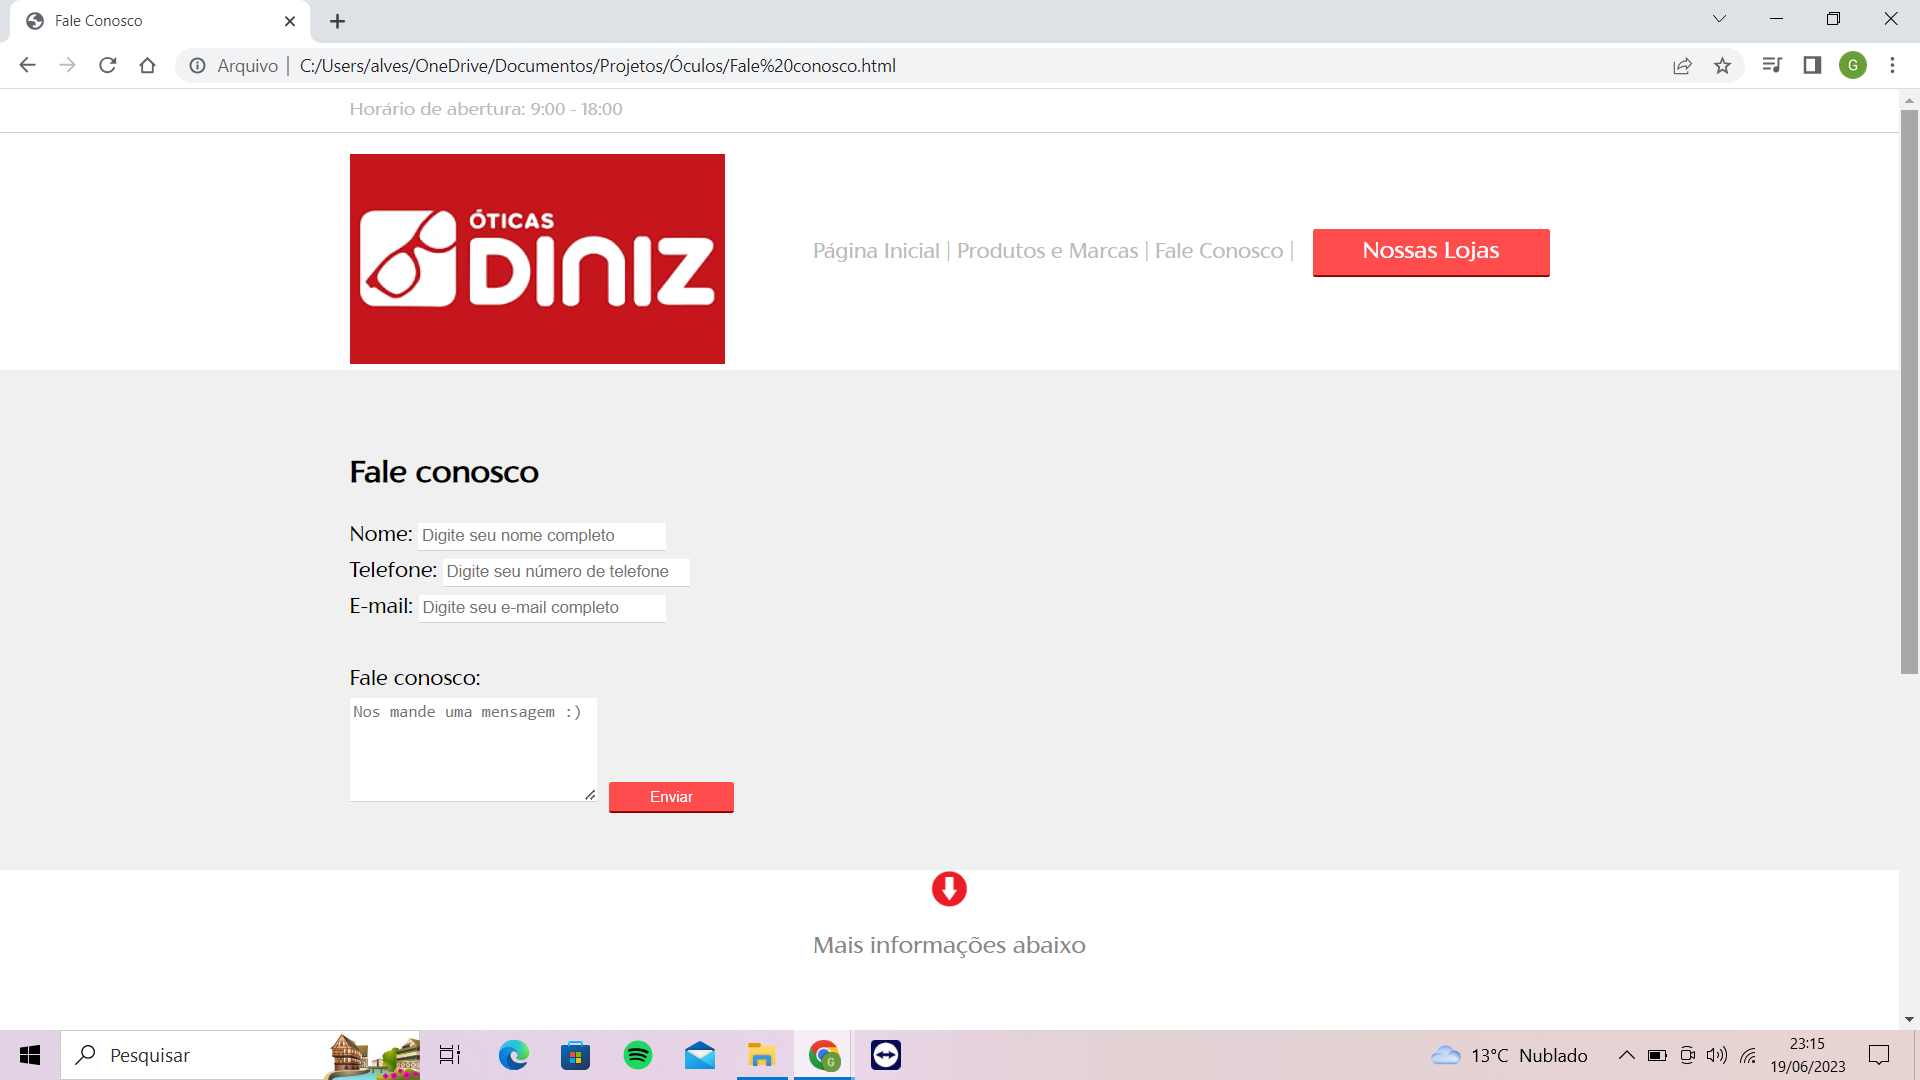Image resolution: width=1920 pixels, height=1080 pixels.
Task: Launch the Mail app in taskbar
Action: click(x=700, y=1055)
